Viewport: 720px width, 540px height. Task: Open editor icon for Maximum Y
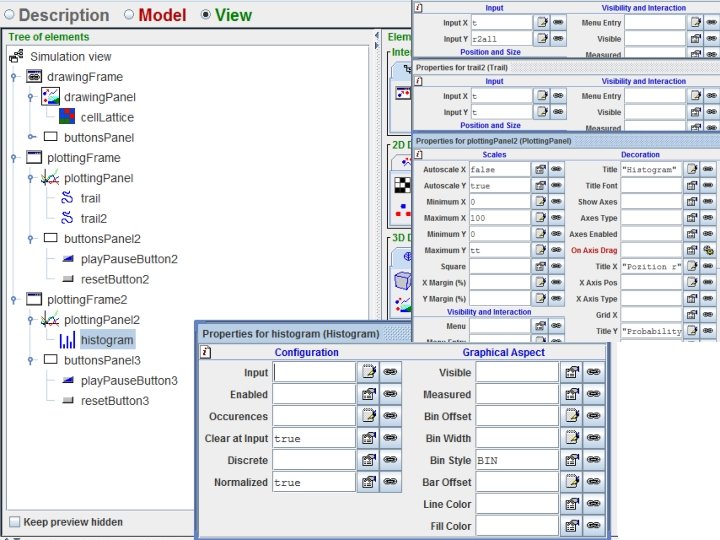540,250
